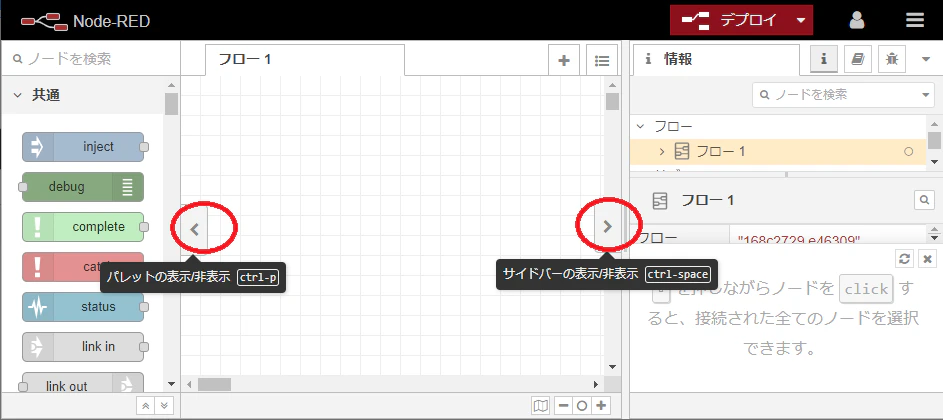This screenshot has height=420, width=943.
Task: Select the complete node in palette
Action: click(x=83, y=227)
